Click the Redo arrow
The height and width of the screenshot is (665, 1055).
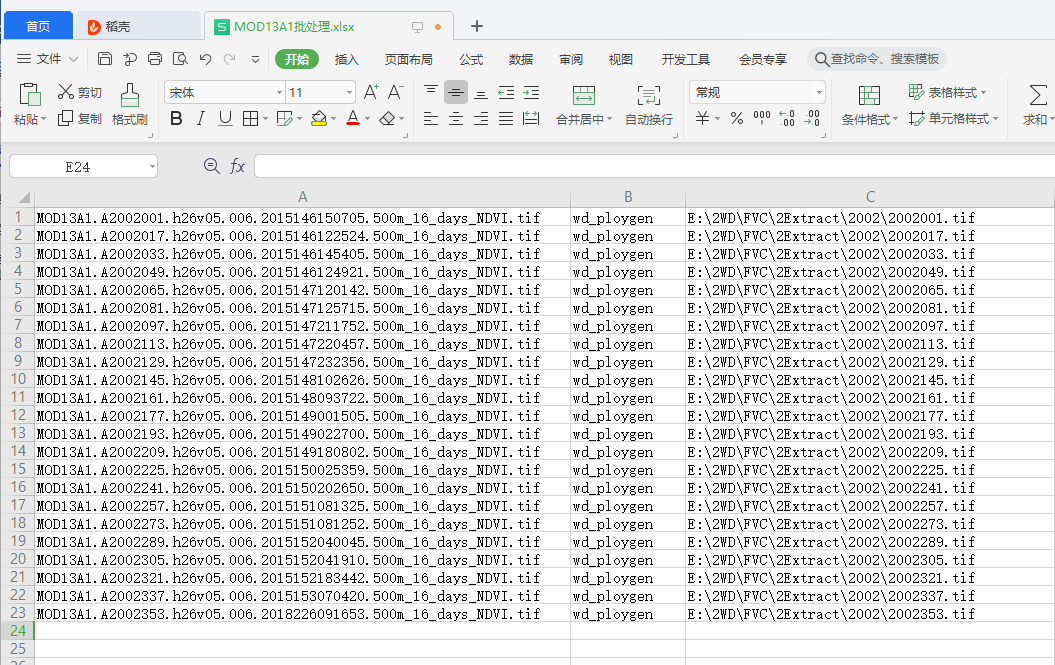pos(229,59)
